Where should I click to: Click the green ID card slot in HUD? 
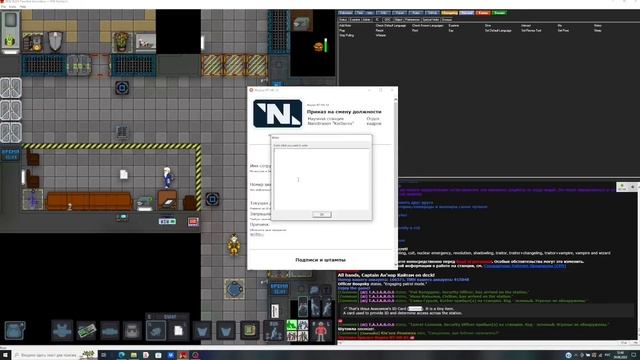click(86, 330)
